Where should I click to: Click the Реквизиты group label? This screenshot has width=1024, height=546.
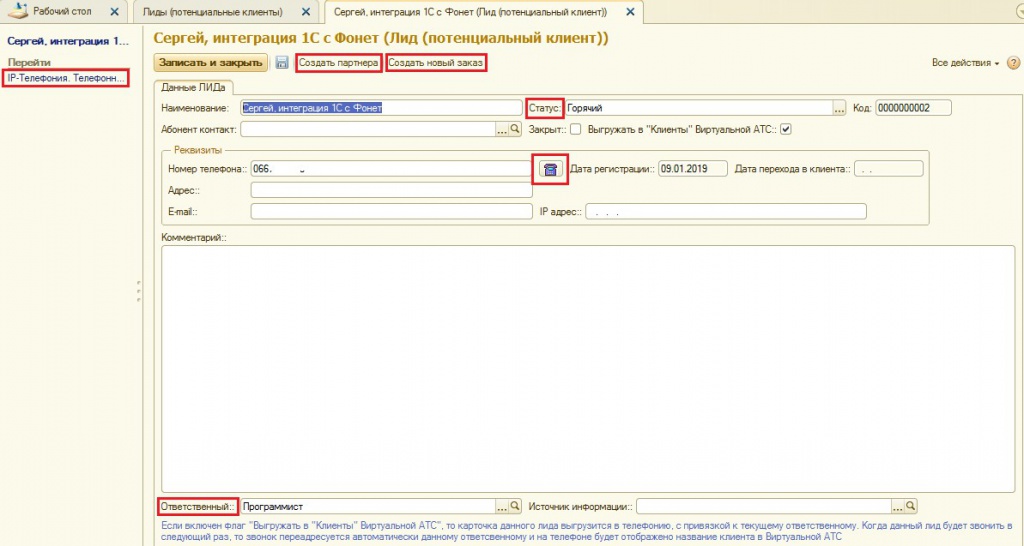[198, 150]
